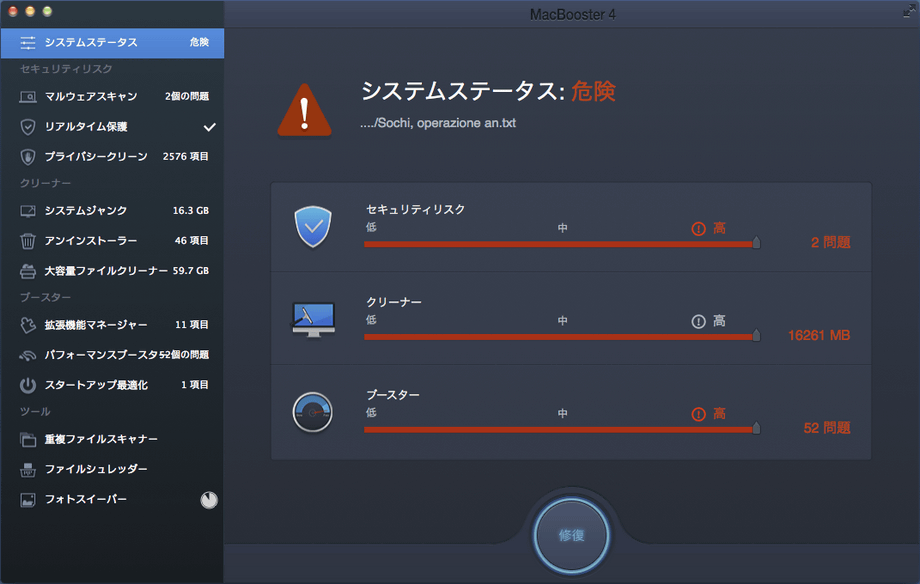Select システムジャンク in the sidebar
This screenshot has height=584, width=920.
[x=86, y=211]
